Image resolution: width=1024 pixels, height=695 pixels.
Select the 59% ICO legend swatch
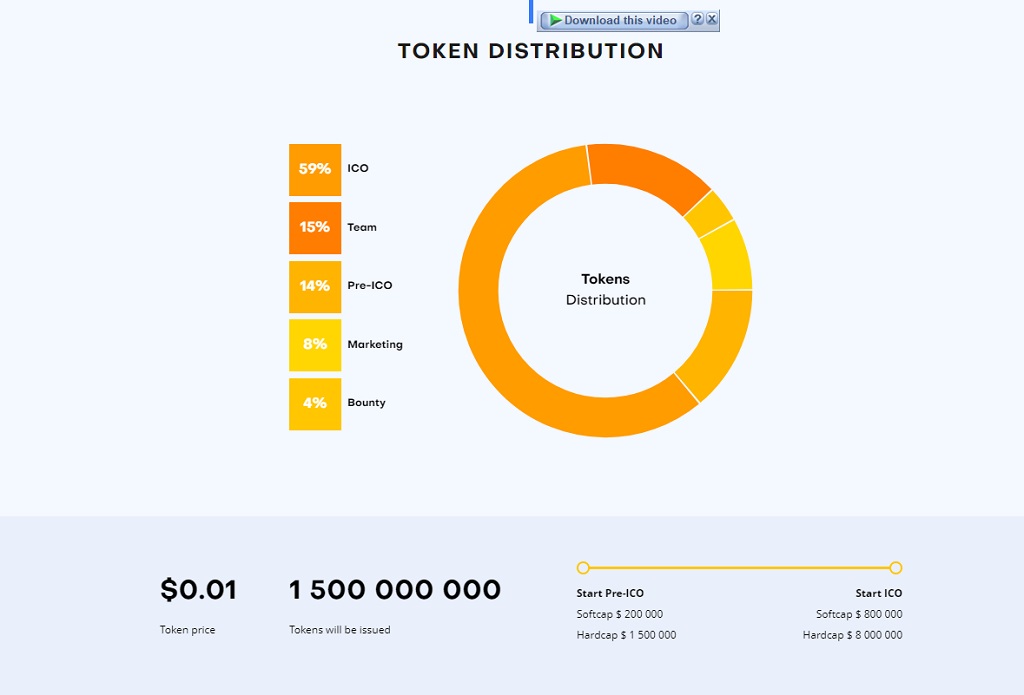315,169
